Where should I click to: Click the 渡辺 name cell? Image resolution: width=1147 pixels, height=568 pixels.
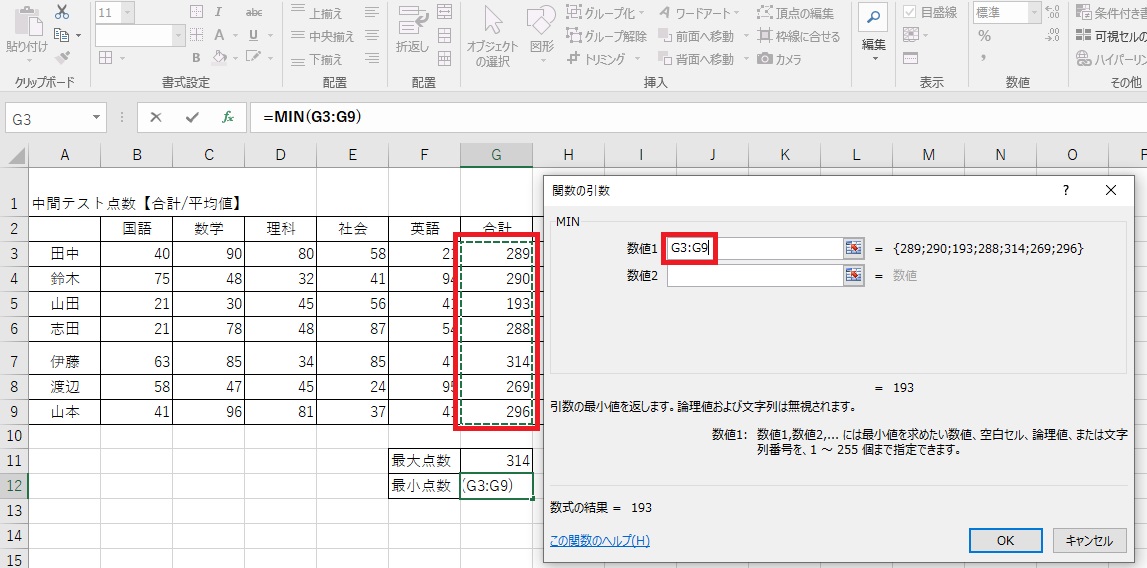coord(65,386)
